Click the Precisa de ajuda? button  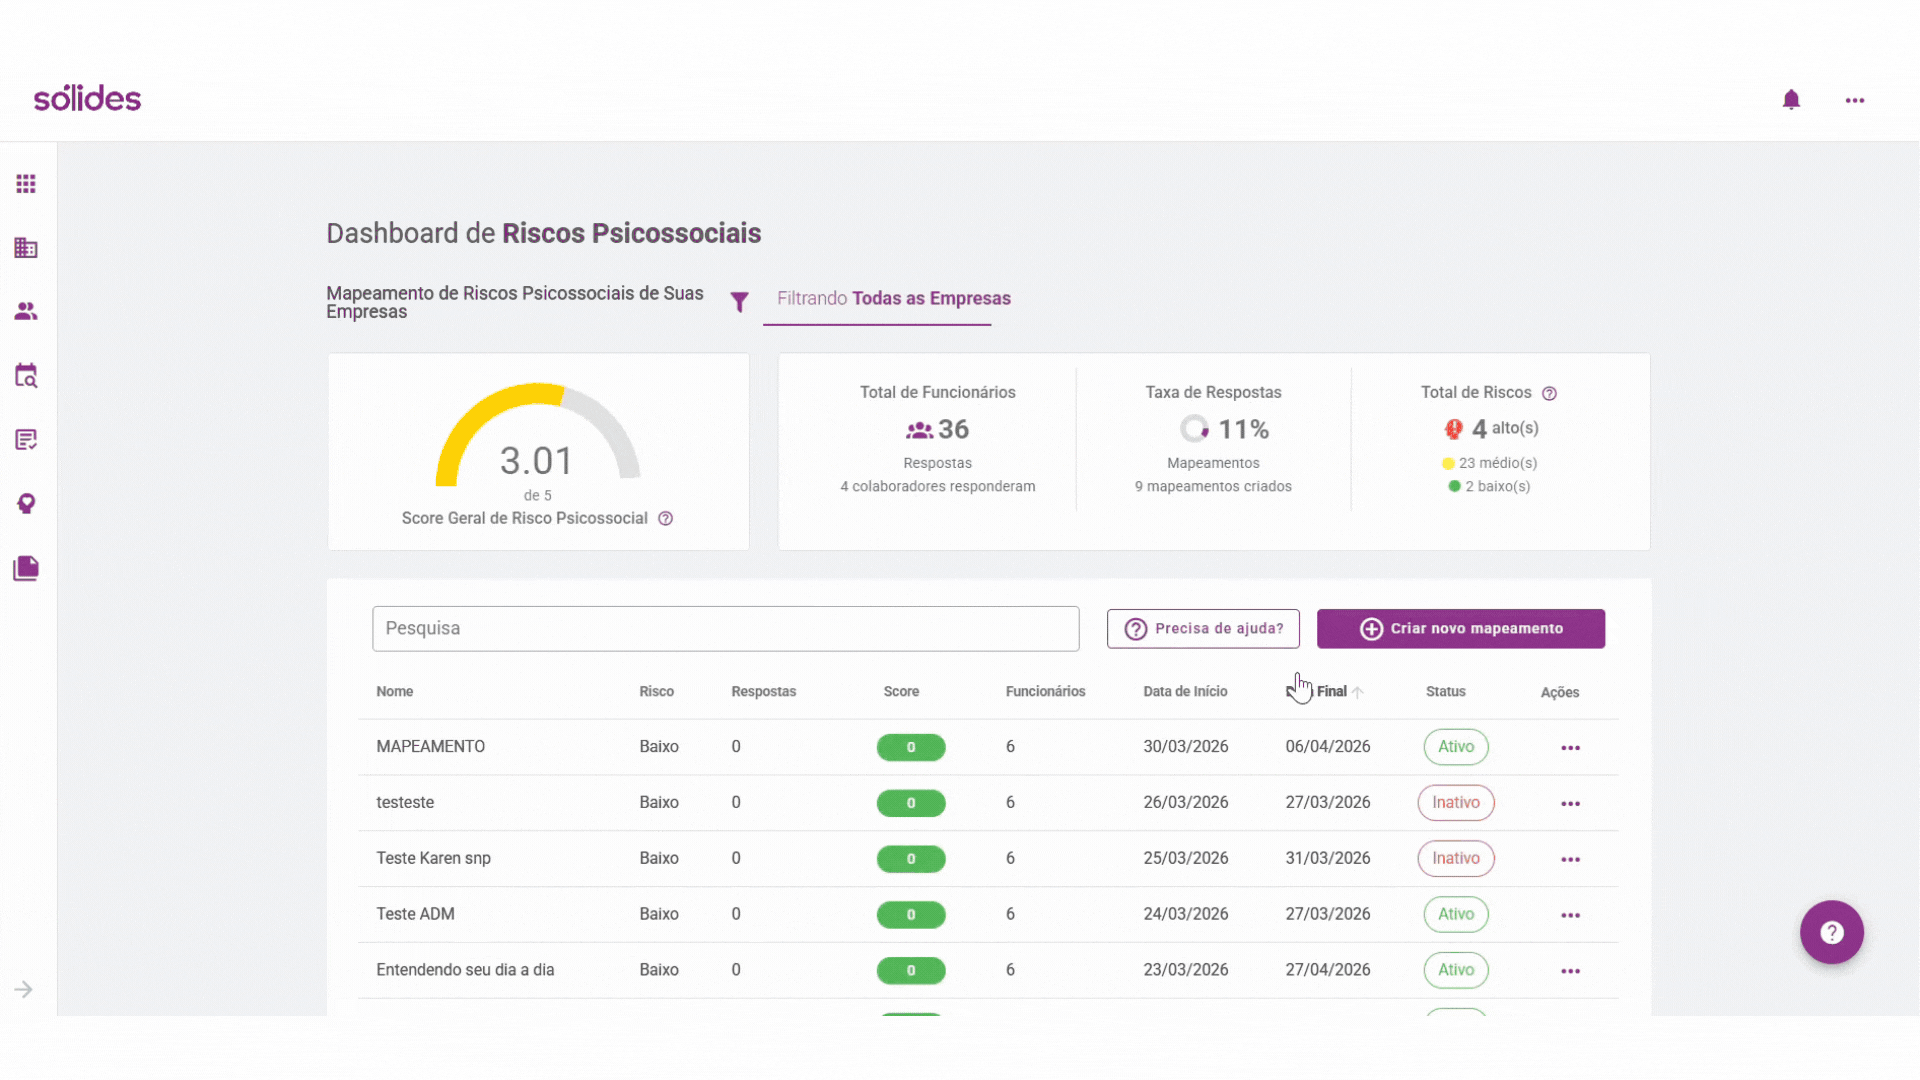(x=1203, y=629)
